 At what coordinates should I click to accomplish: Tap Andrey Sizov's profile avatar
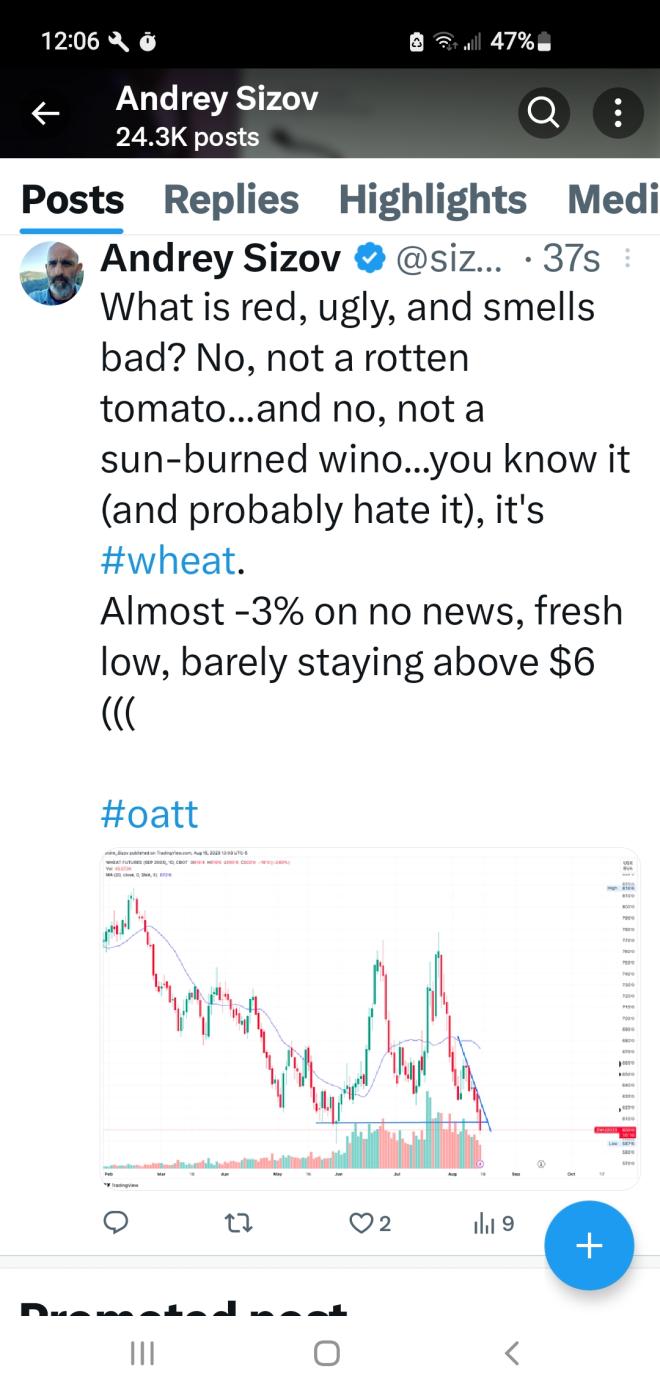point(52,273)
